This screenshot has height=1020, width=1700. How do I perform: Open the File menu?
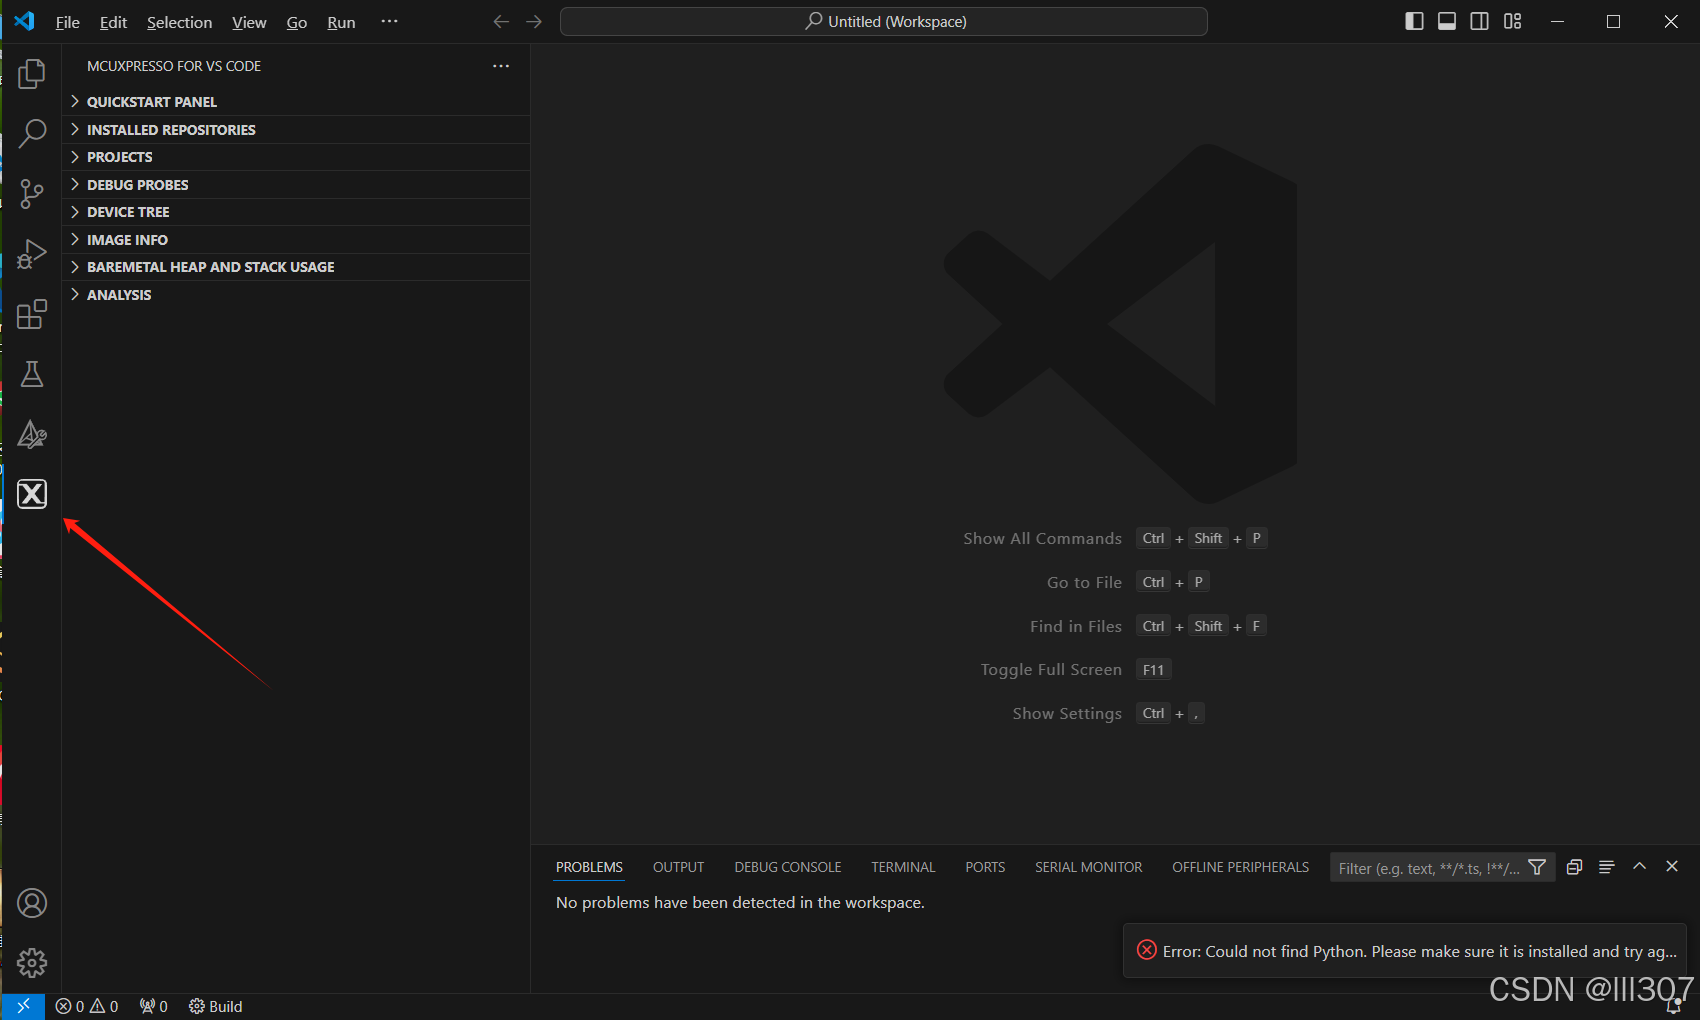coord(67,22)
